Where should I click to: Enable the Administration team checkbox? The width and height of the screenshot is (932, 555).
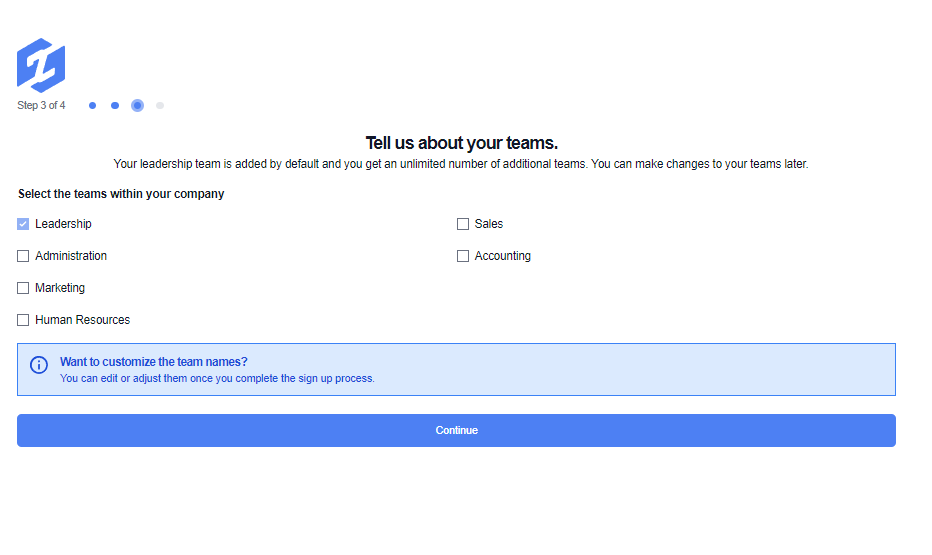(23, 256)
